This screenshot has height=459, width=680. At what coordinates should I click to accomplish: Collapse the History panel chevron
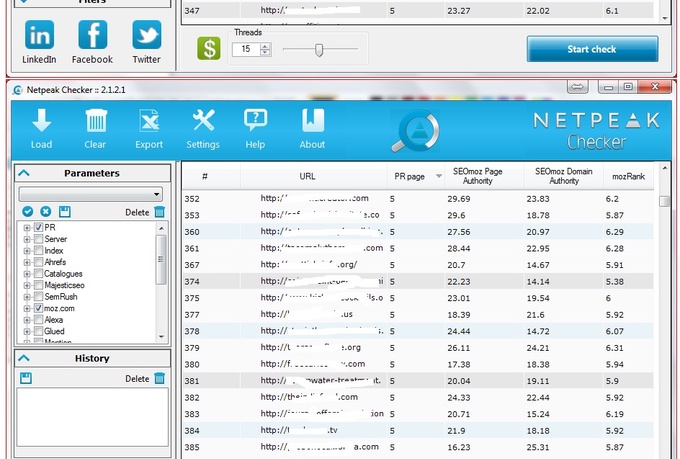[x=24, y=358]
